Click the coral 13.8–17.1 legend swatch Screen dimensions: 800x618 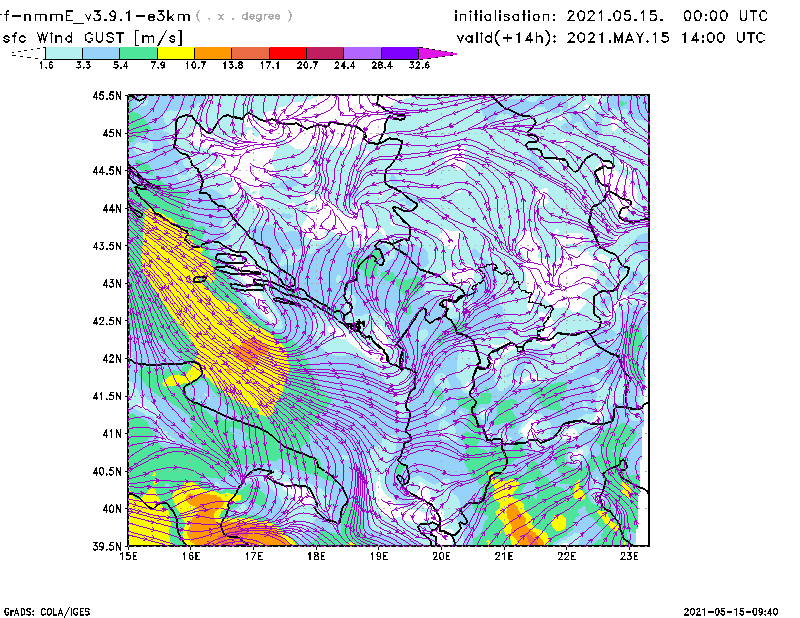tap(251, 53)
